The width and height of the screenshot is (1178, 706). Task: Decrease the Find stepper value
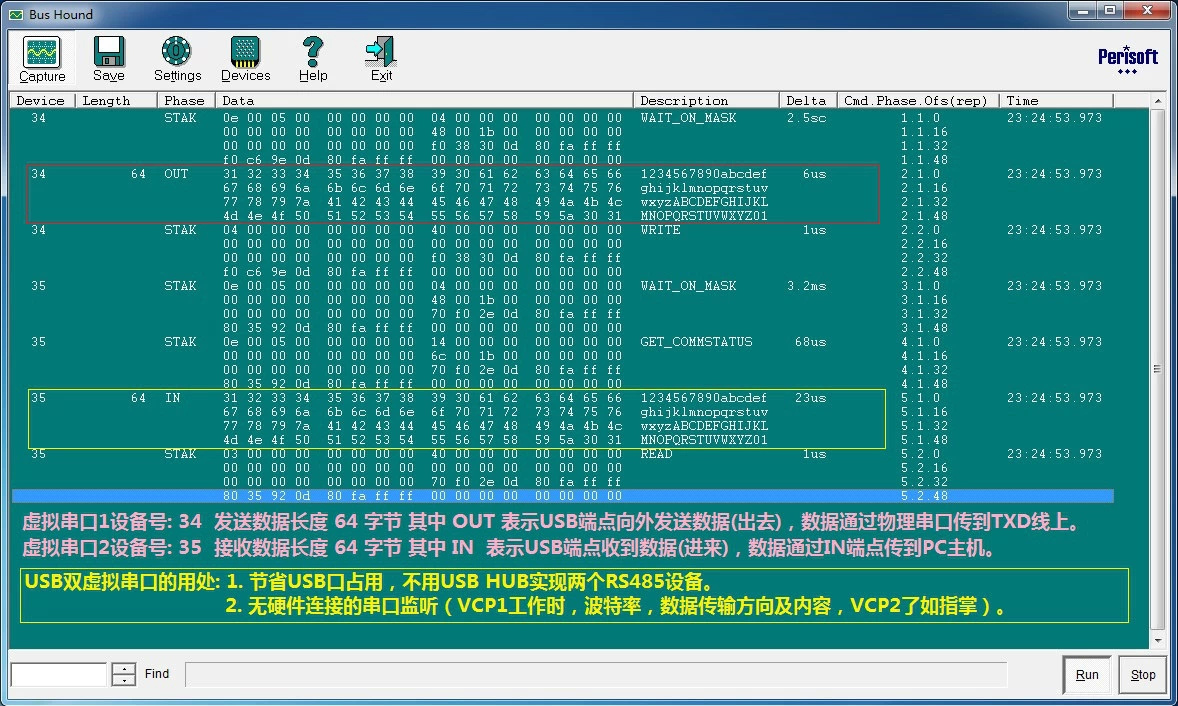pos(124,680)
